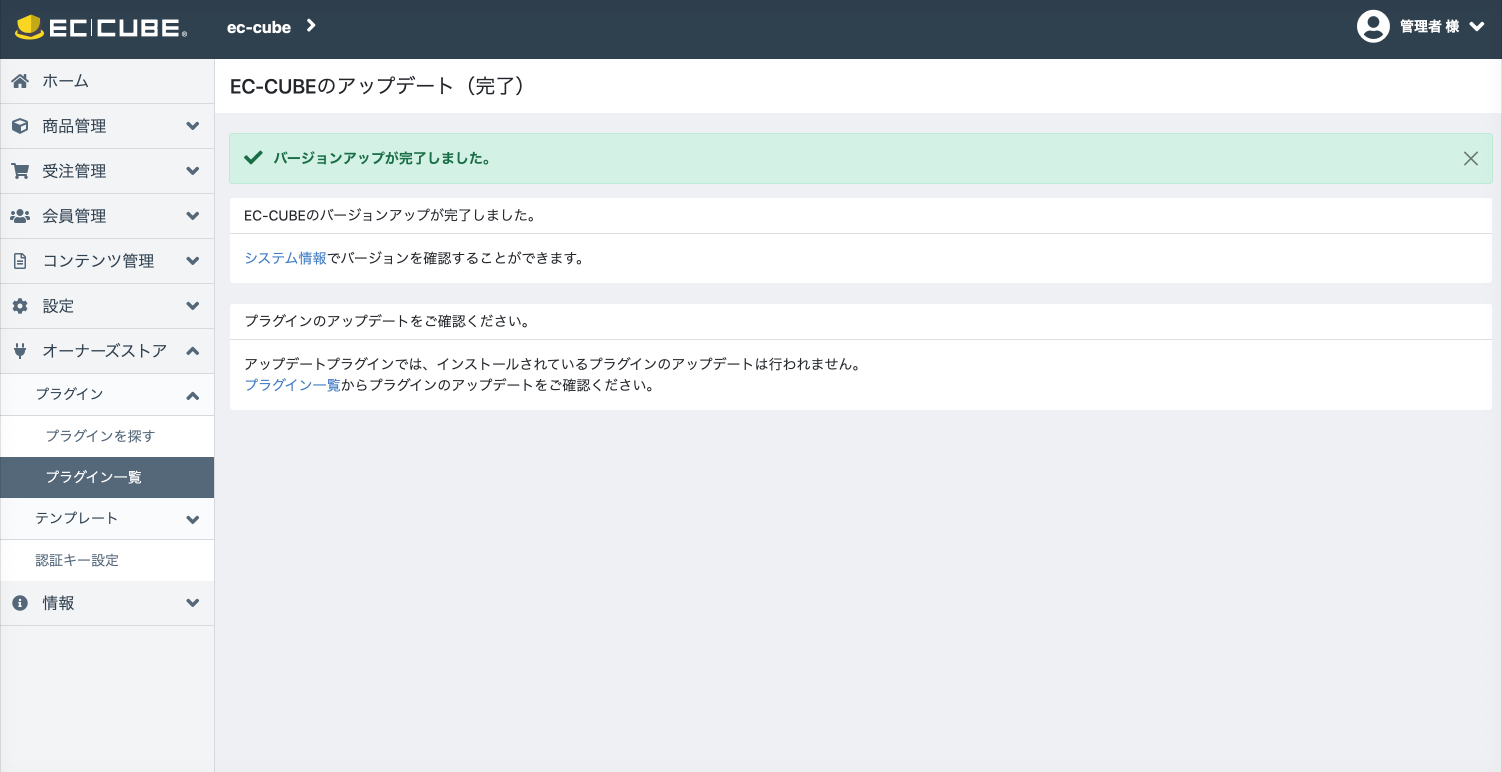Click the バージョンアップが完了しました。 alert text
1502x772 pixels.
[x=382, y=158]
